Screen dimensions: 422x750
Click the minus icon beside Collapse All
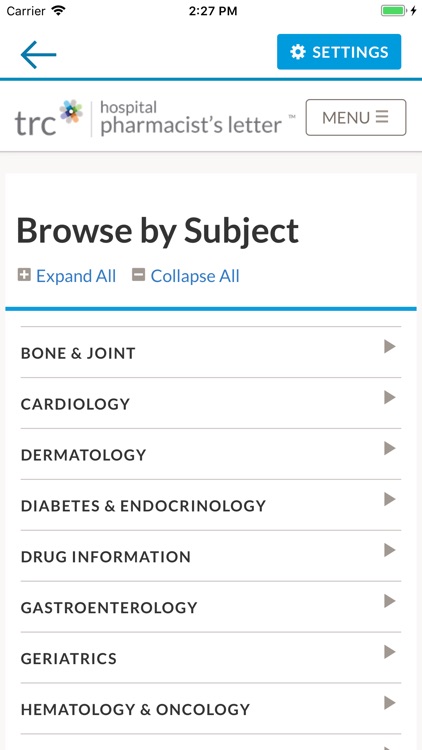coord(138,275)
